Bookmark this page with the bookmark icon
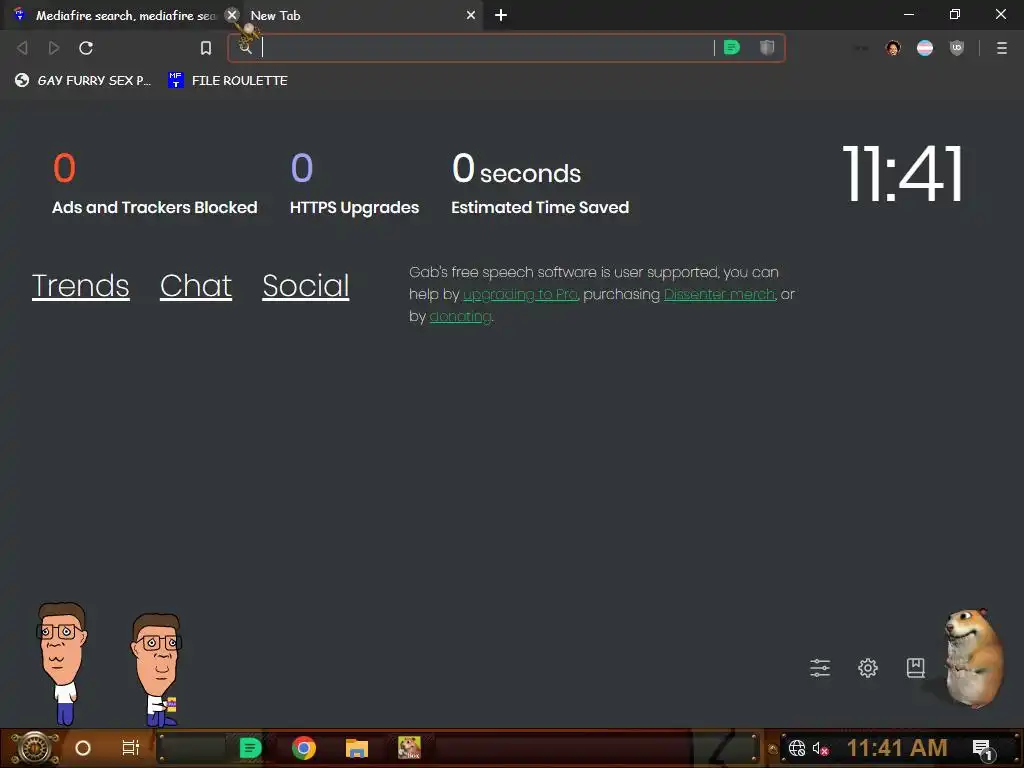Screen dimensions: 1024x768 click(x=206, y=48)
